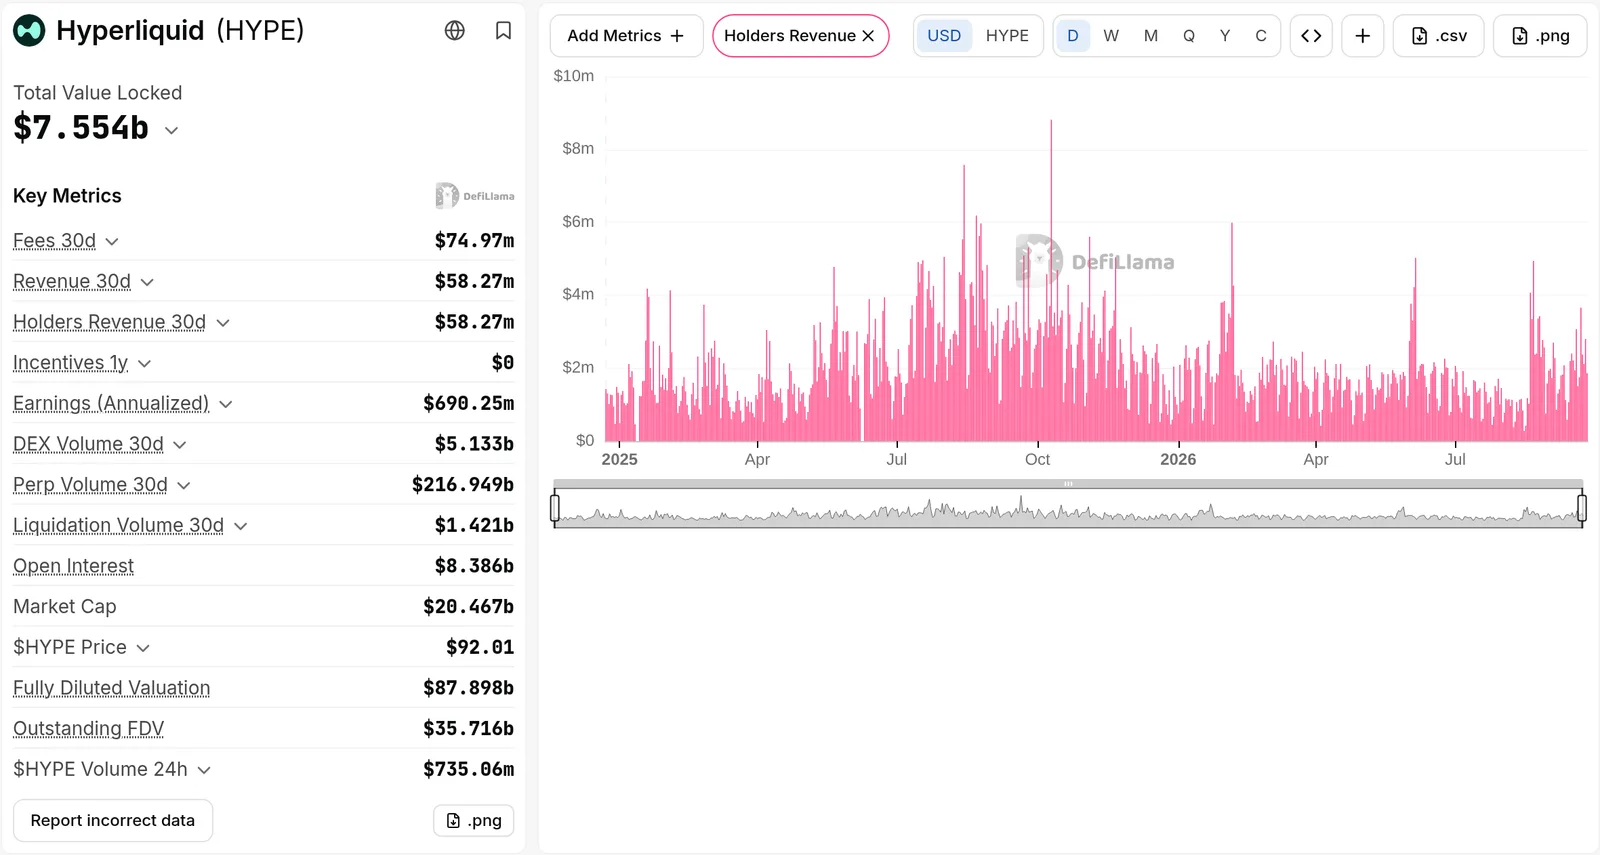Expand the DEX Volume 30d chevron
Image resolution: width=1600 pixels, height=855 pixels.
[x=180, y=445]
